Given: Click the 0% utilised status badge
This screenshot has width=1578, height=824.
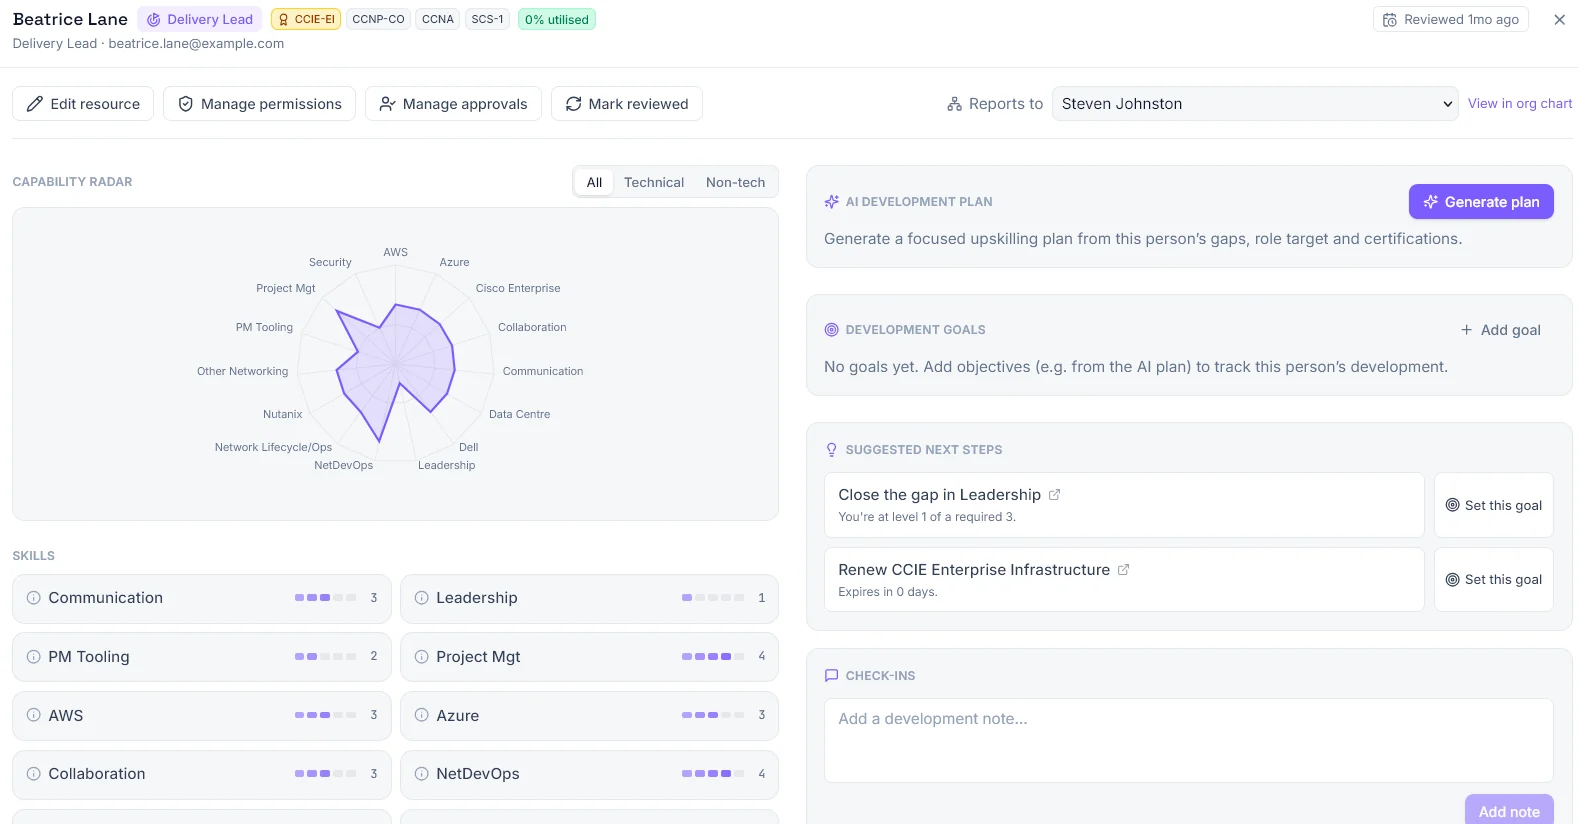Looking at the screenshot, I should coord(557,20).
